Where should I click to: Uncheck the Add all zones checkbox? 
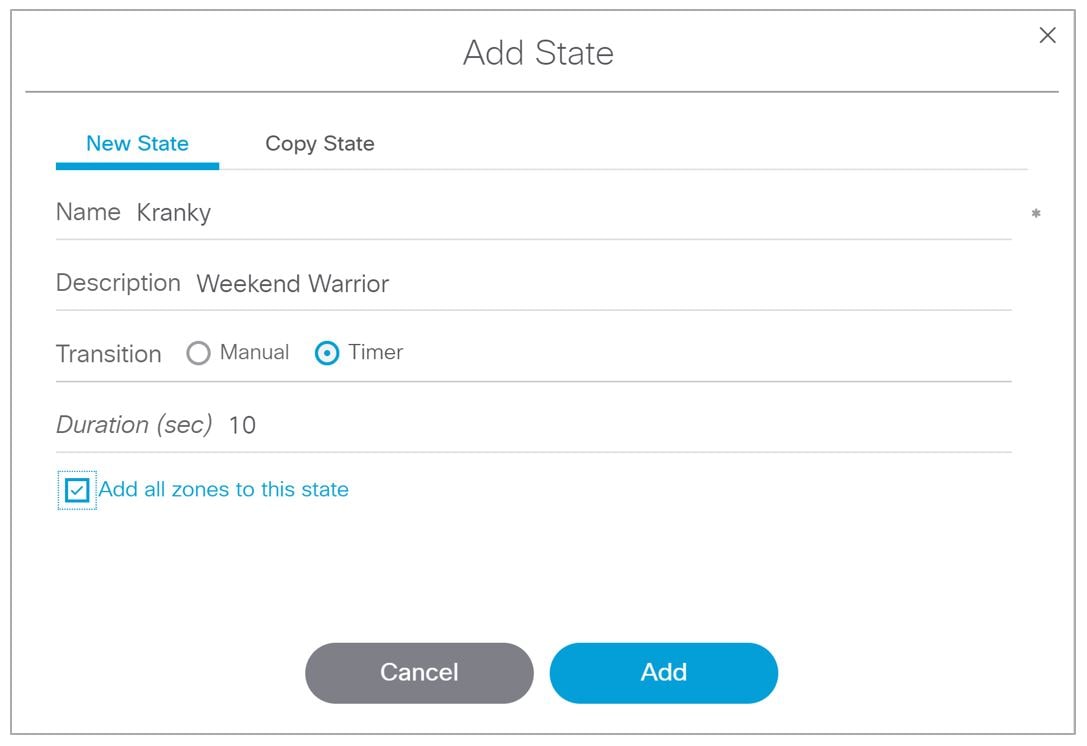coord(77,490)
